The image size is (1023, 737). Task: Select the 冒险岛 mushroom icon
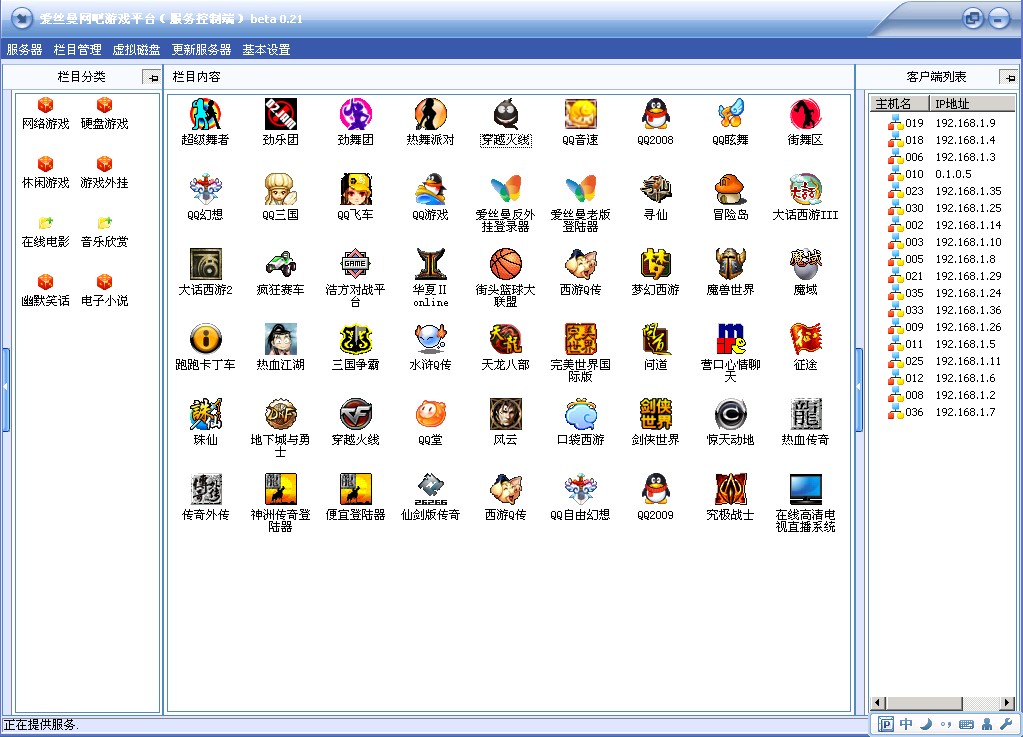click(x=730, y=190)
